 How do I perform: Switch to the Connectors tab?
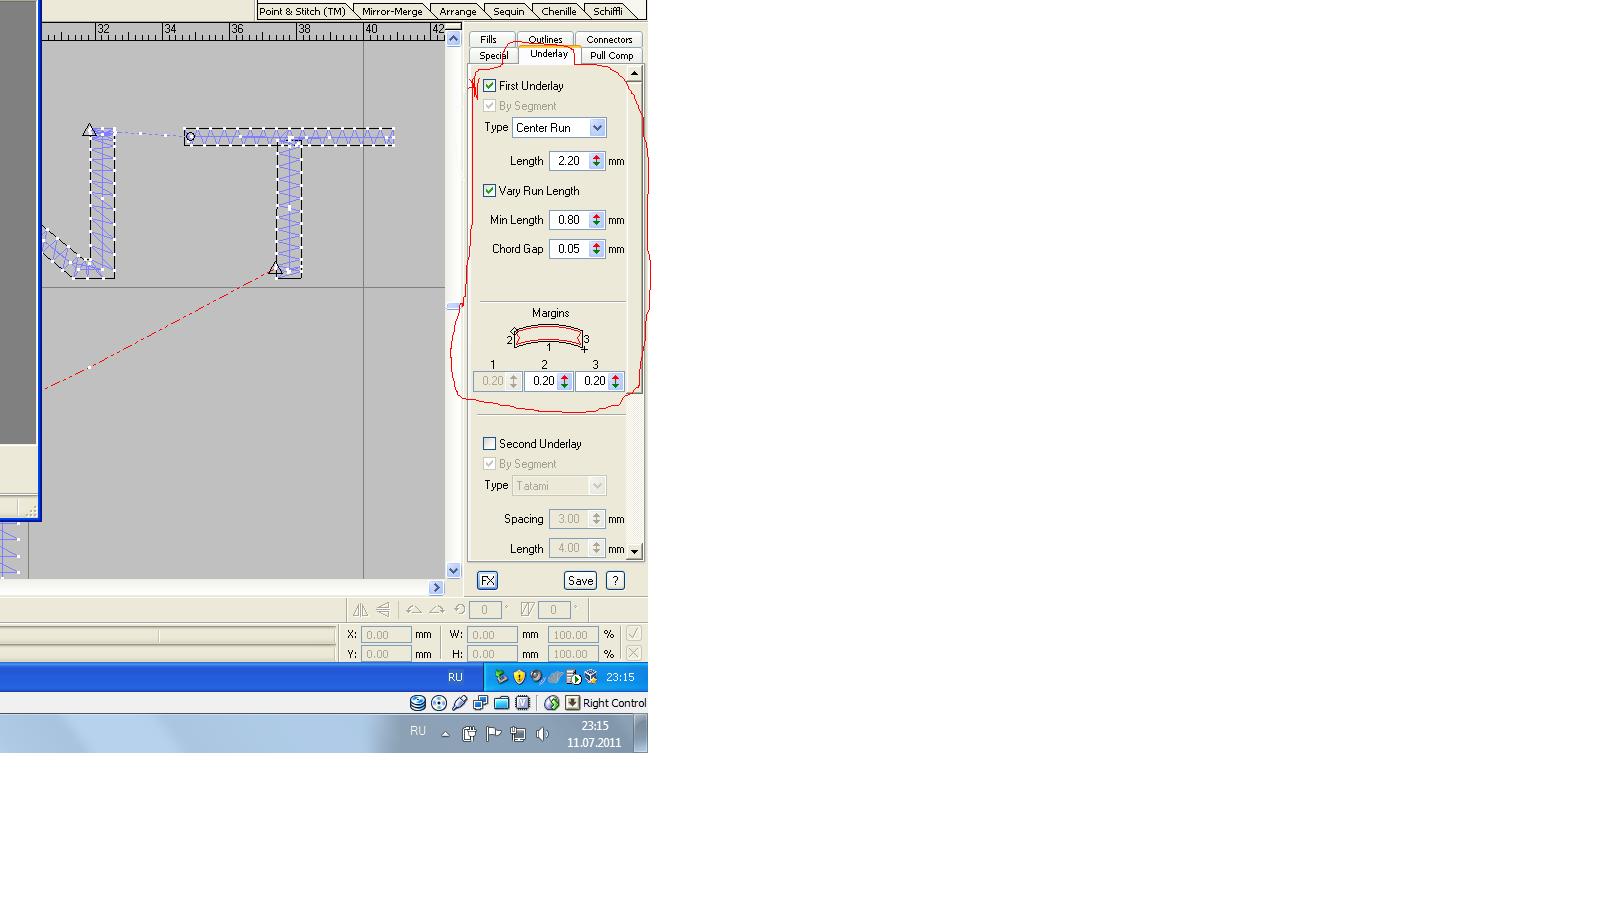[x=609, y=39]
